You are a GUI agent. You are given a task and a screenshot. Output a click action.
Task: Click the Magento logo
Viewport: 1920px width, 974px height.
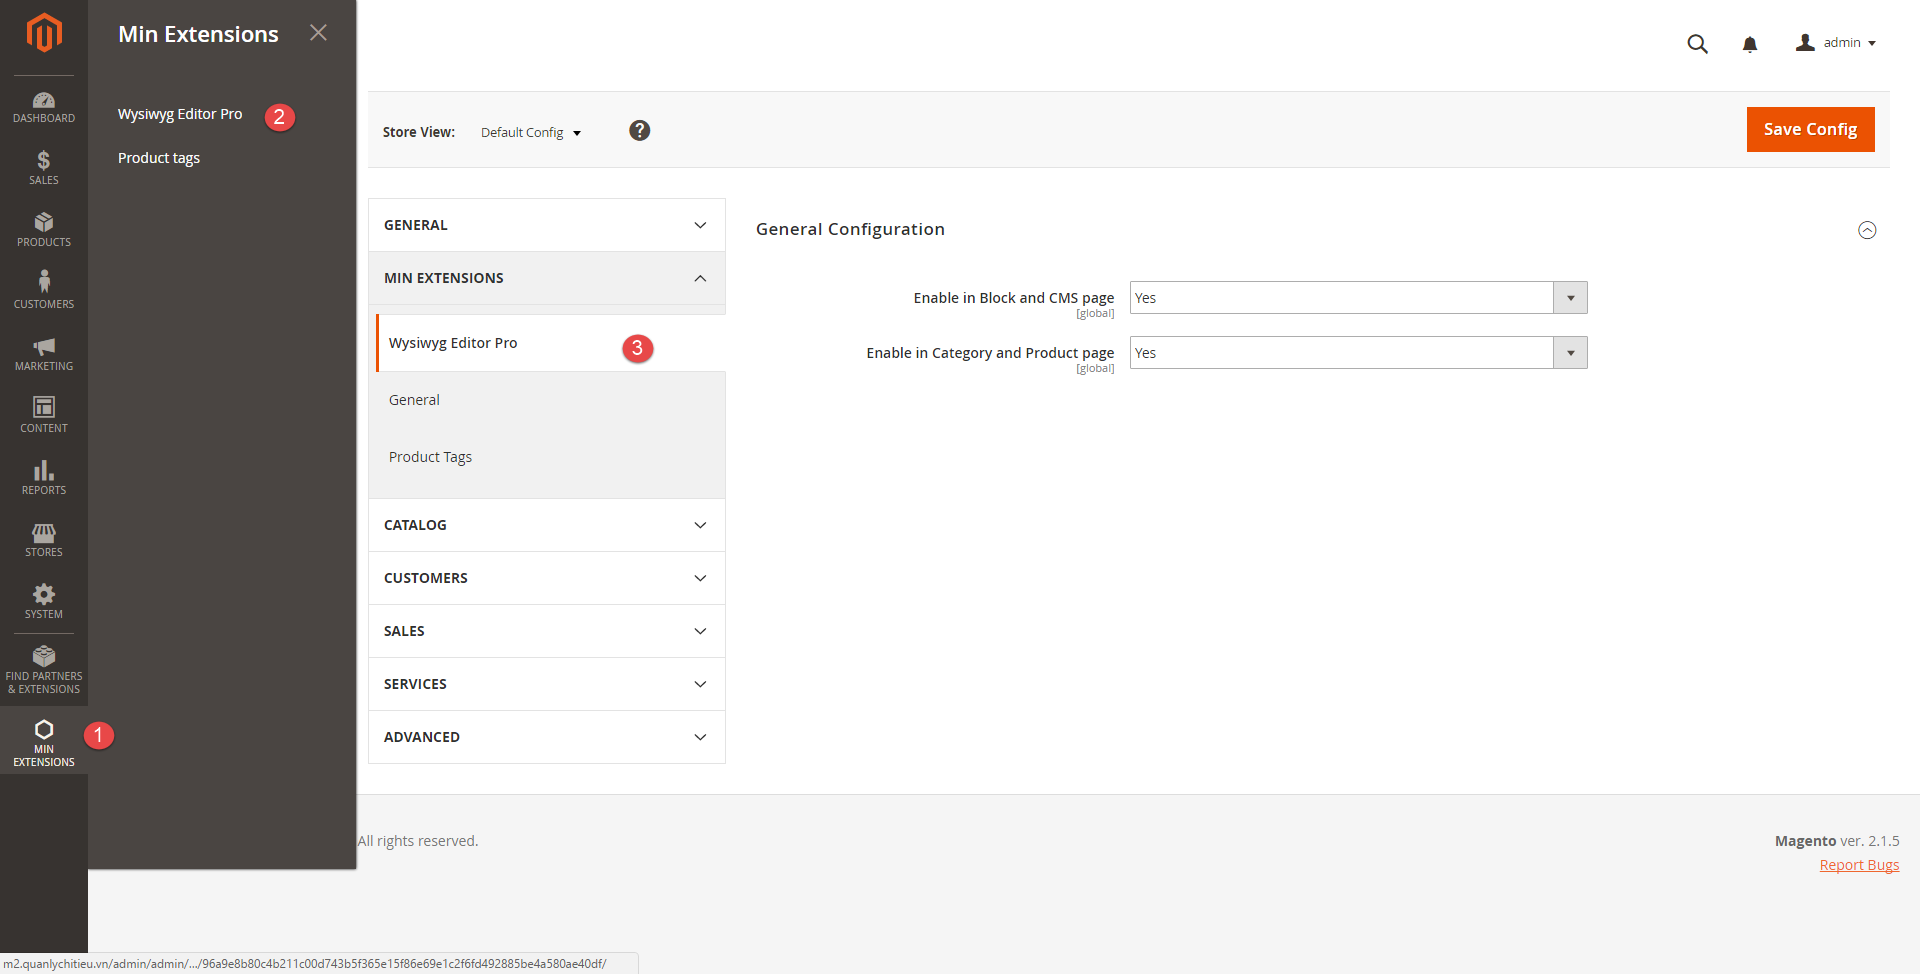click(44, 33)
